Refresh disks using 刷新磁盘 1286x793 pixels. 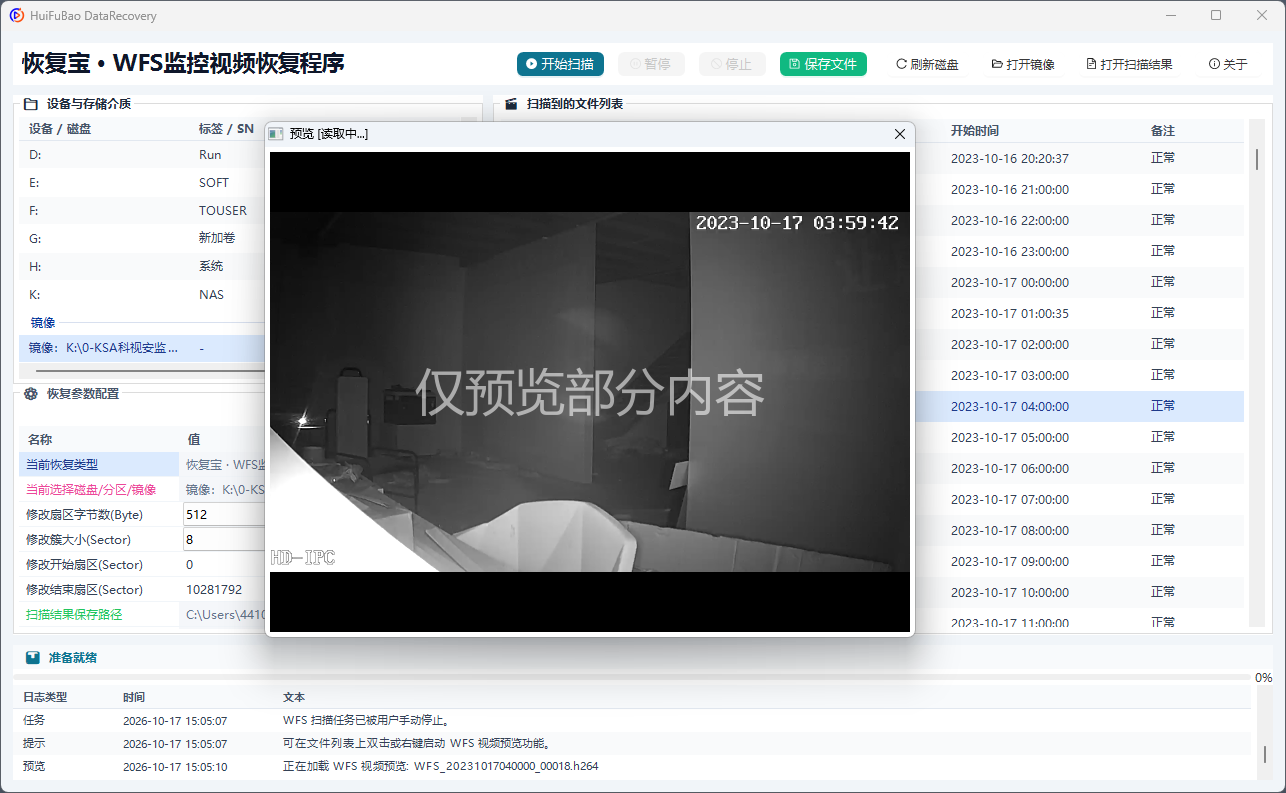(x=927, y=64)
